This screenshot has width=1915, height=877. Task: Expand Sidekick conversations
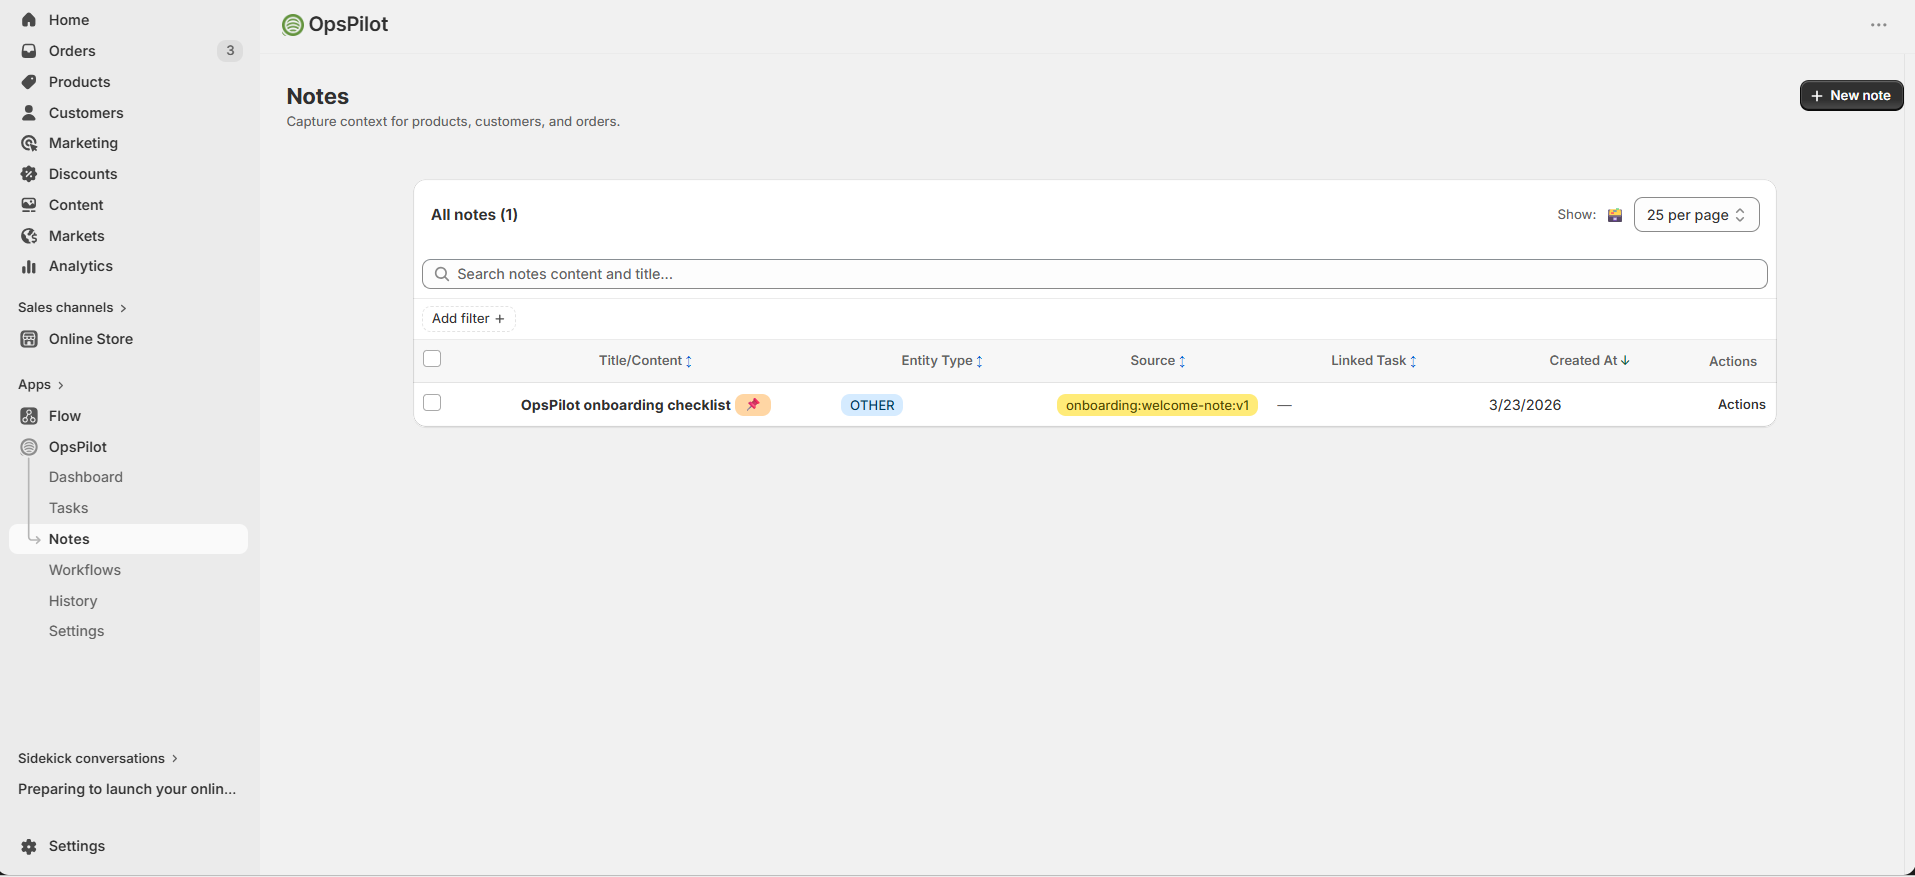tap(97, 759)
